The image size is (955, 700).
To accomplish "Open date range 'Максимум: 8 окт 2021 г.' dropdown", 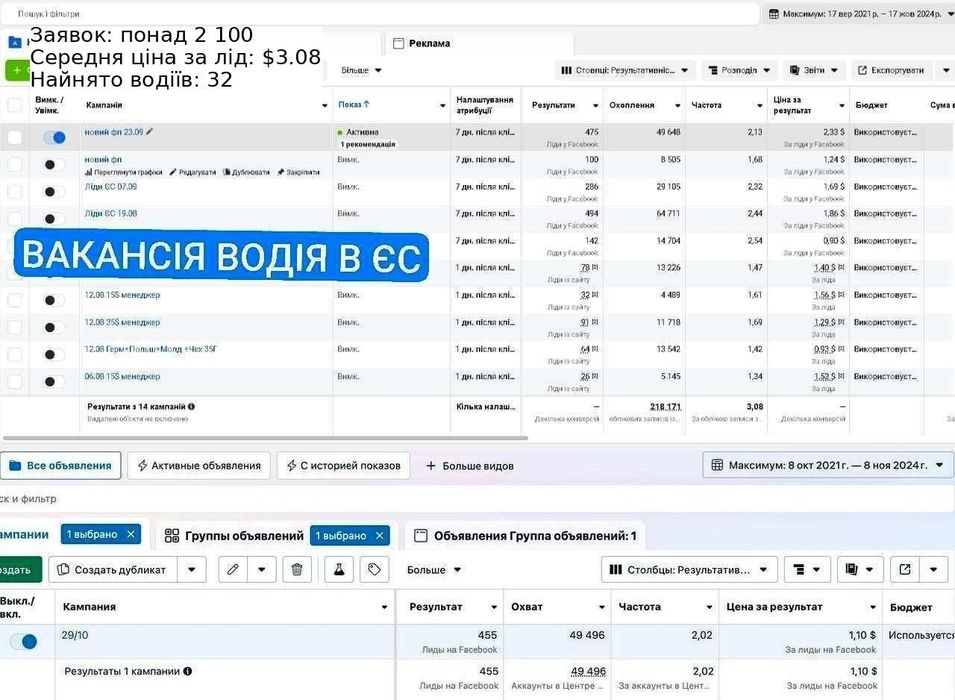I will pos(828,465).
